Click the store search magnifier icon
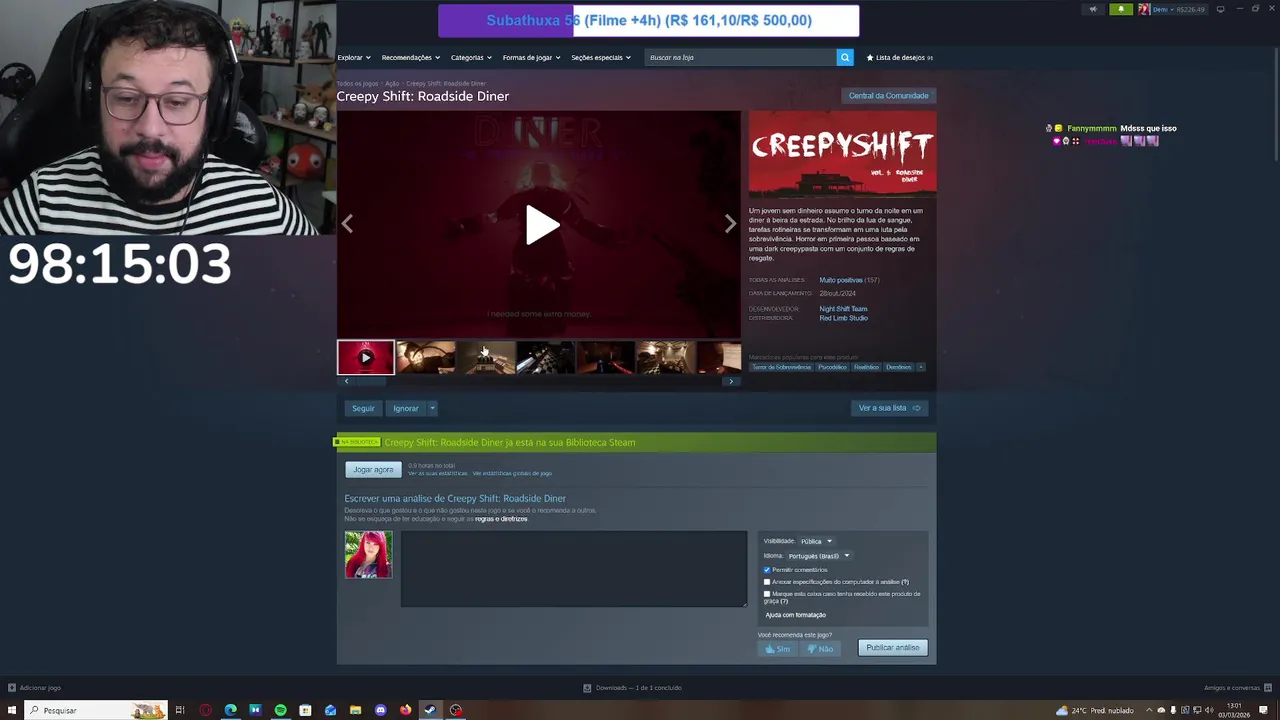This screenshot has height=720, width=1280. click(x=845, y=57)
